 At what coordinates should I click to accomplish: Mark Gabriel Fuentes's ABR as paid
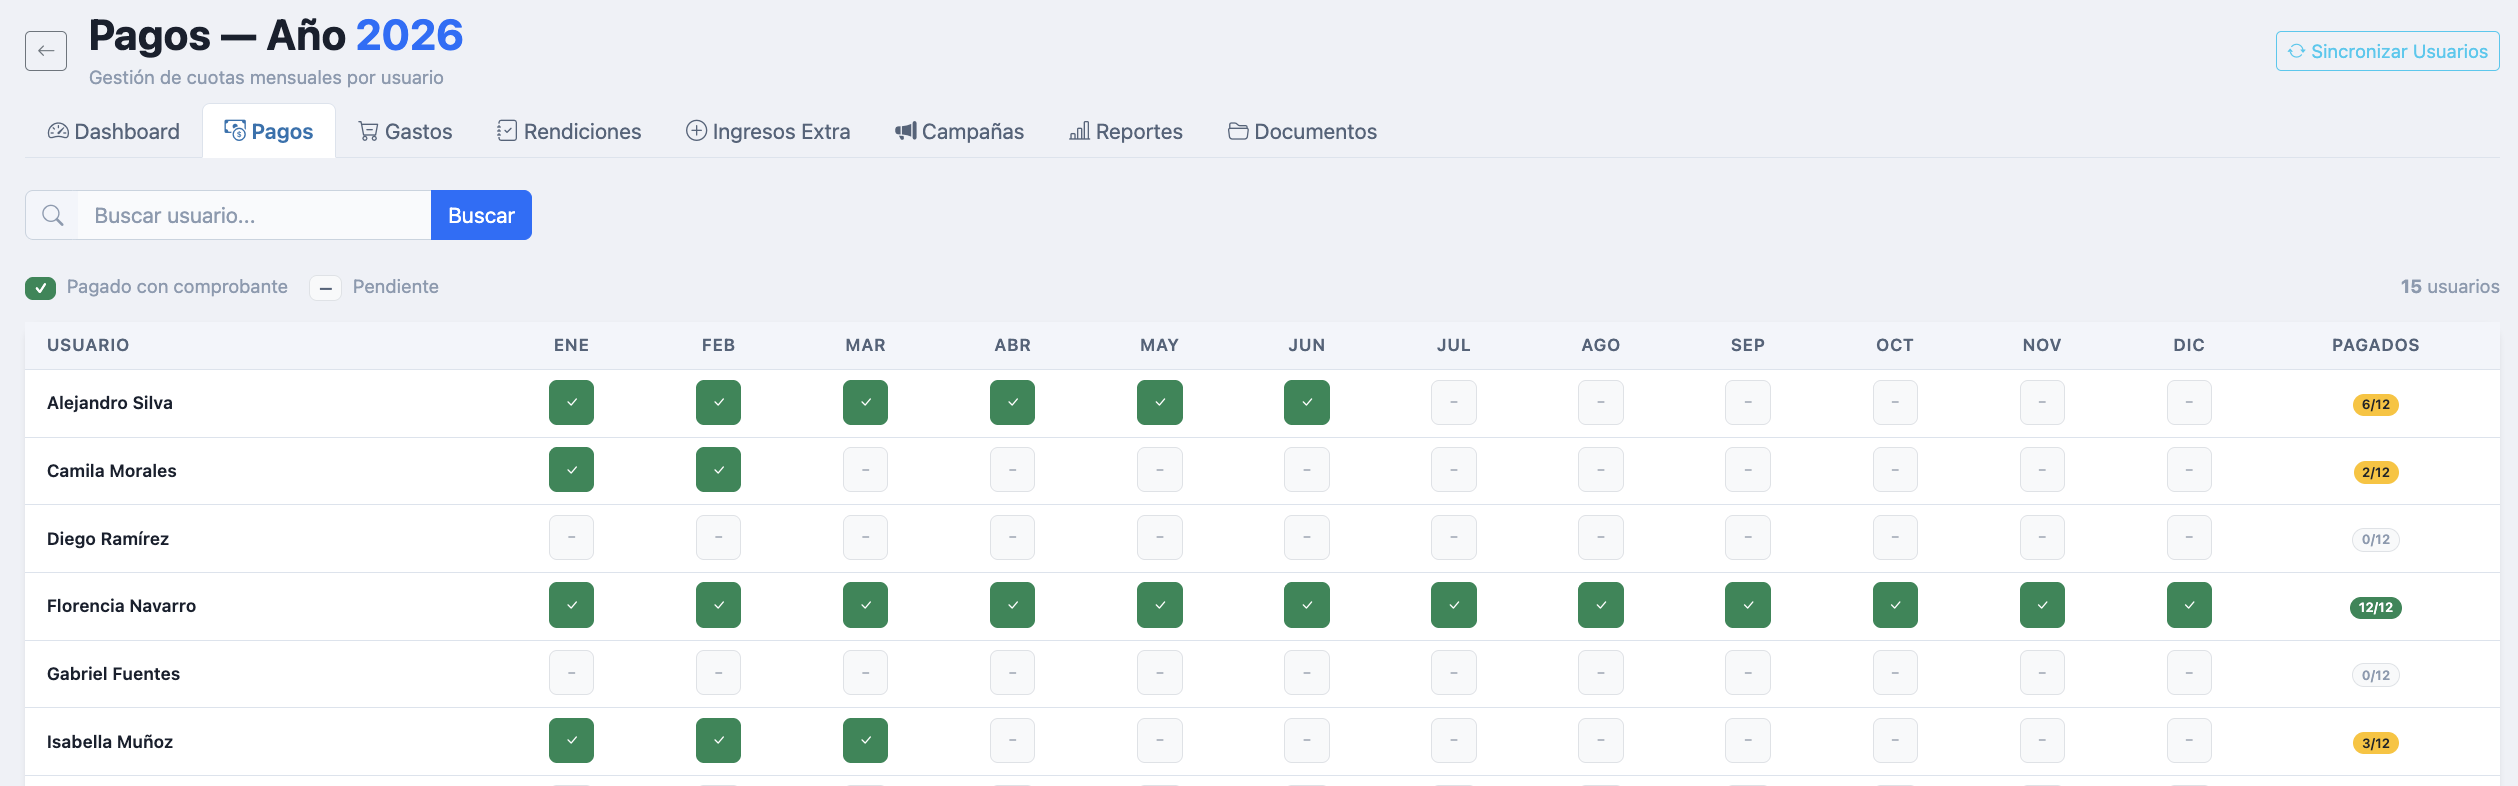pos(1013,673)
